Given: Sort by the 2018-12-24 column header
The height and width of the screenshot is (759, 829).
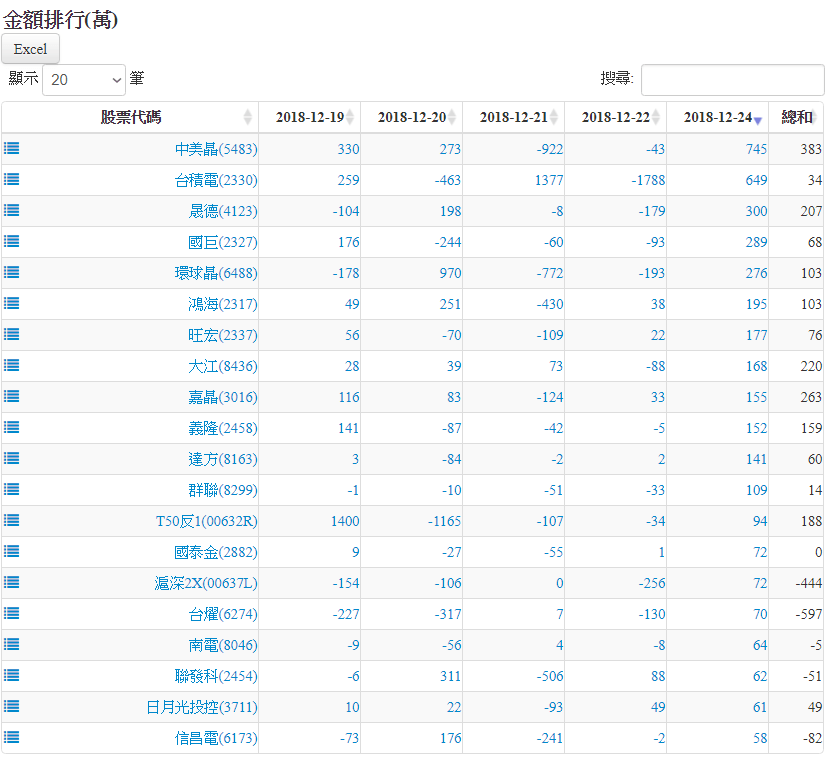Looking at the screenshot, I should click(x=717, y=117).
